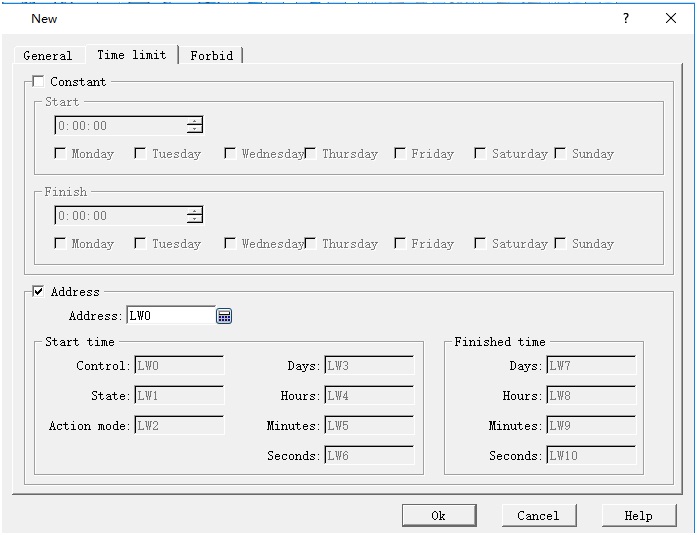Click the Cancel button
The width and height of the screenshot is (697, 535).
(x=538, y=515)
